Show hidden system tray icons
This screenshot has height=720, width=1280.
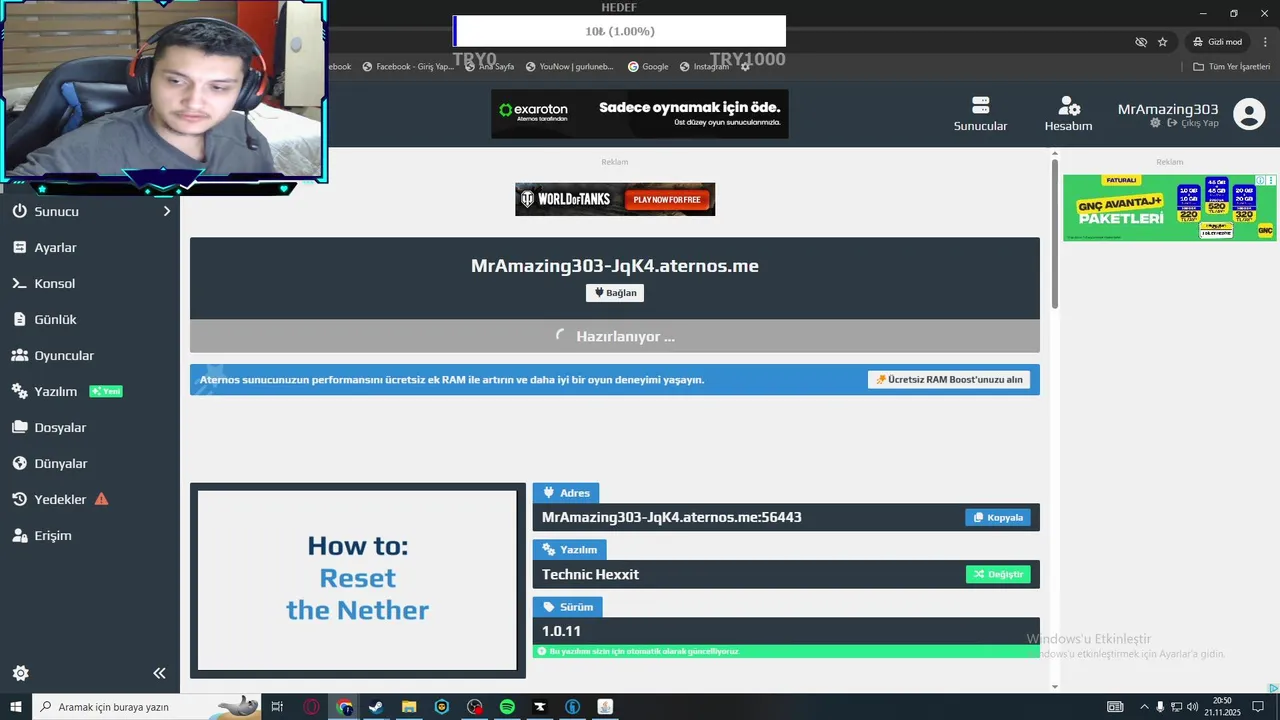[x=1144, y=707]
